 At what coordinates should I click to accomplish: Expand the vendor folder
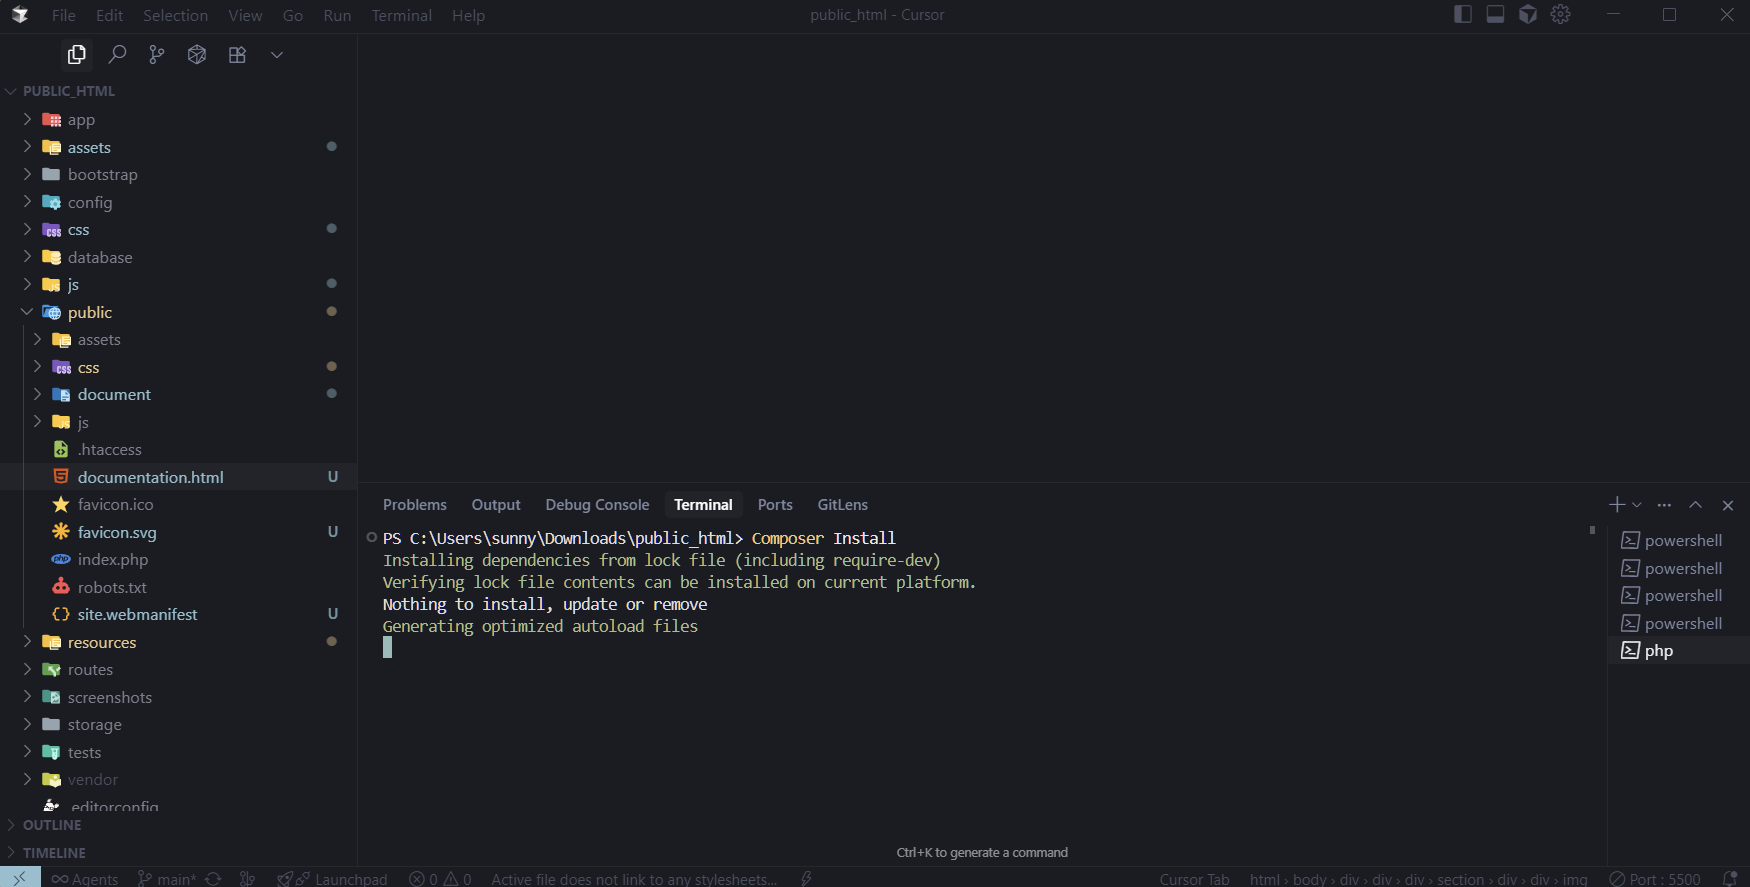pos(93,780)
